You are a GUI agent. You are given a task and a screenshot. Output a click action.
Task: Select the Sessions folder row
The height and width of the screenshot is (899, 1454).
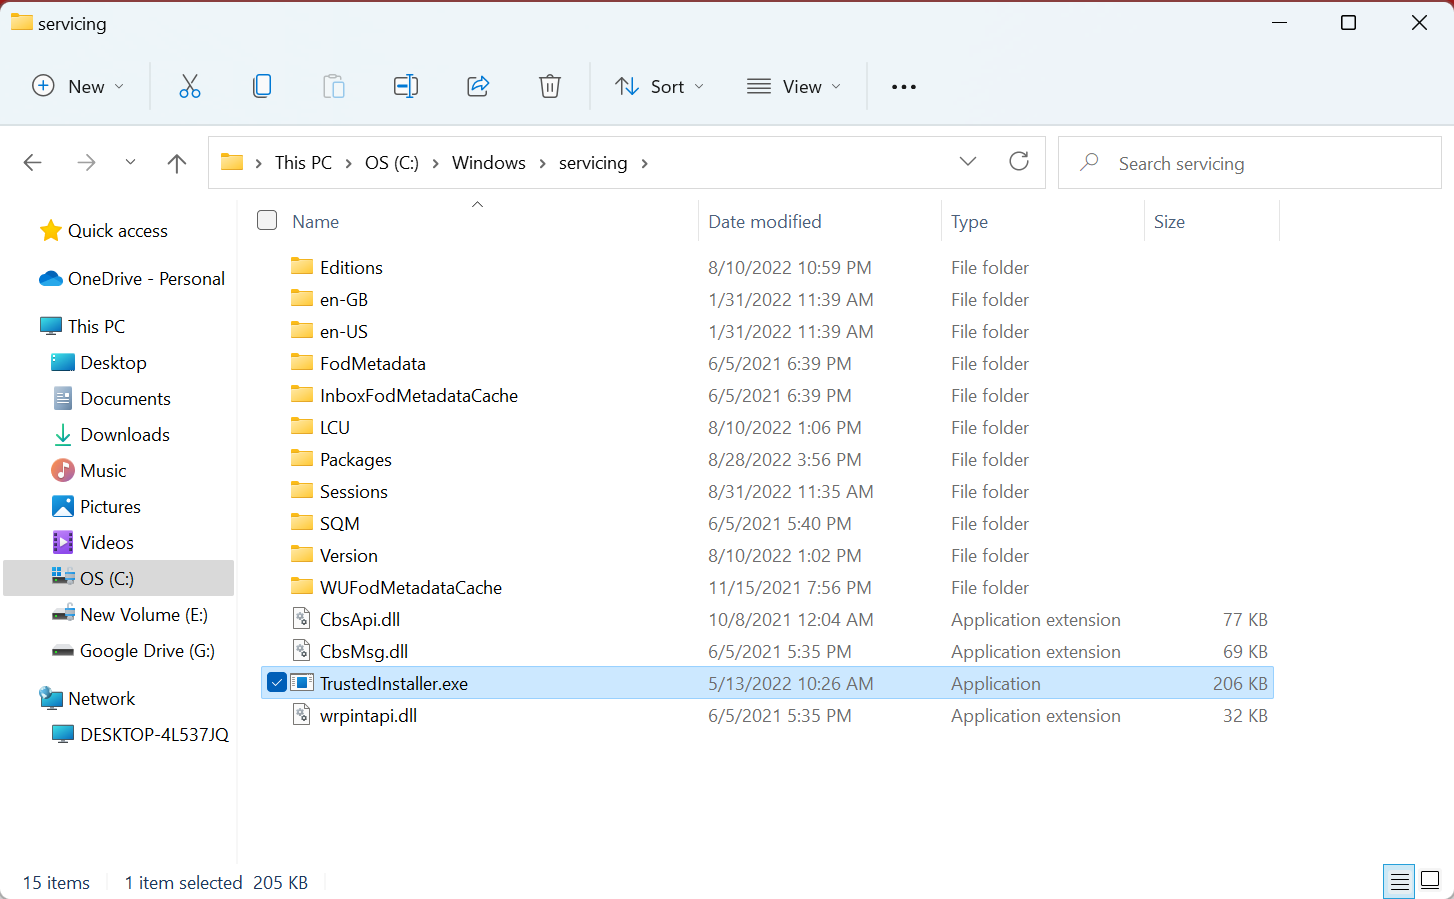pos(767,491)
